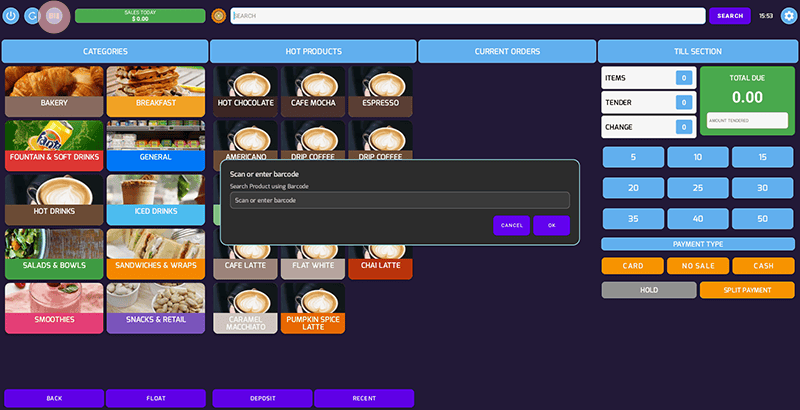Click the Items count row
Viewport: 800px width, 410px height.
click(648, 78)
